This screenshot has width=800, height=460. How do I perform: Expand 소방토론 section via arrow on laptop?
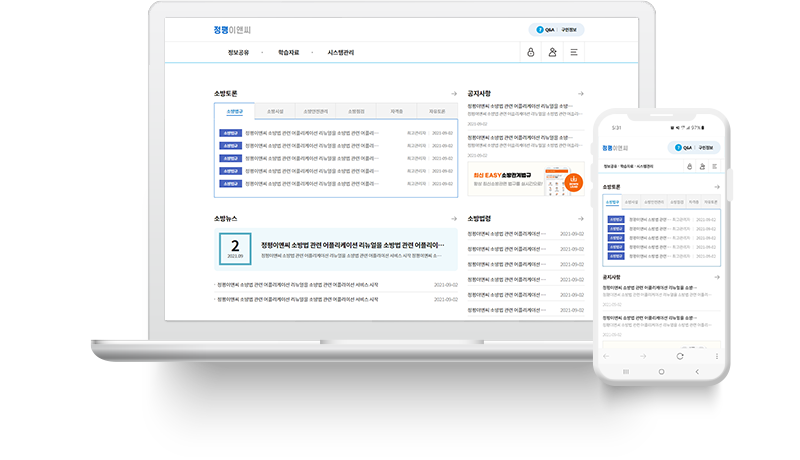pos(454,93)
